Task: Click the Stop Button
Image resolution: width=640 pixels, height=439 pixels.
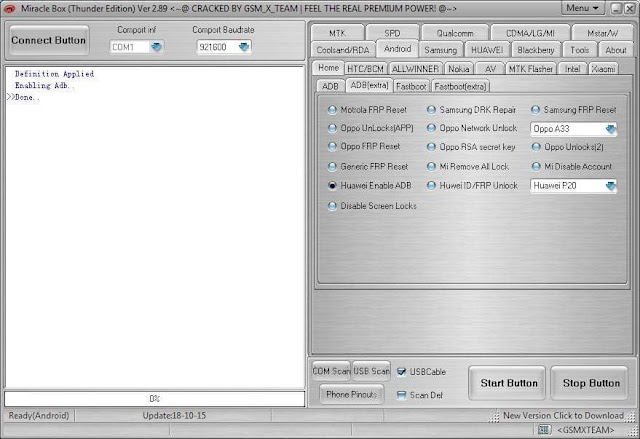Action: (591, 383)
